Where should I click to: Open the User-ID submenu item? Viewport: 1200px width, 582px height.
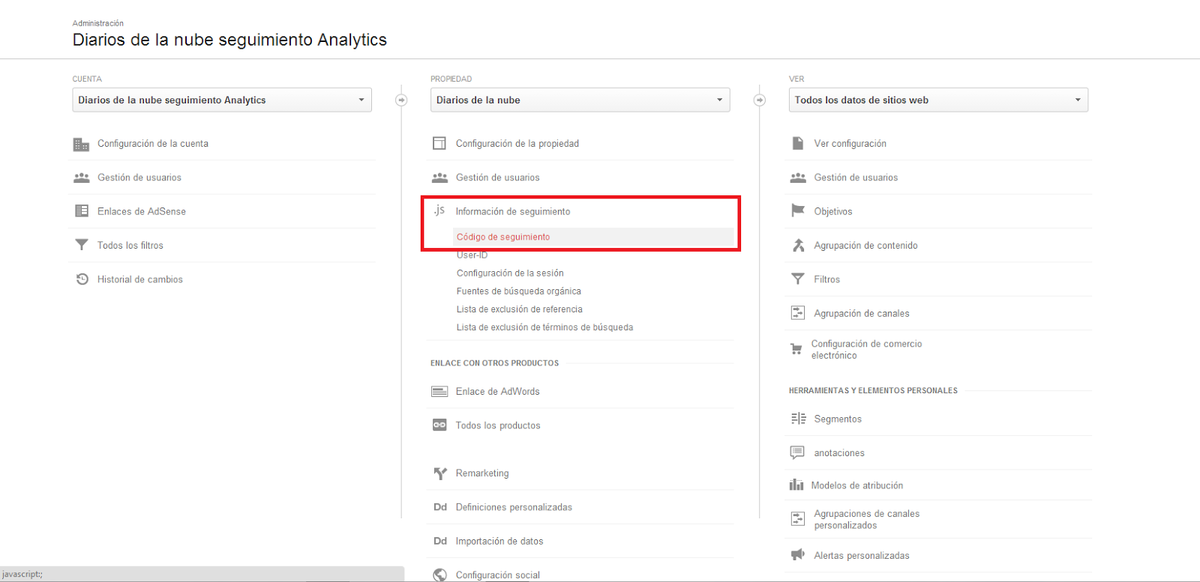click(x=472, y=255)
